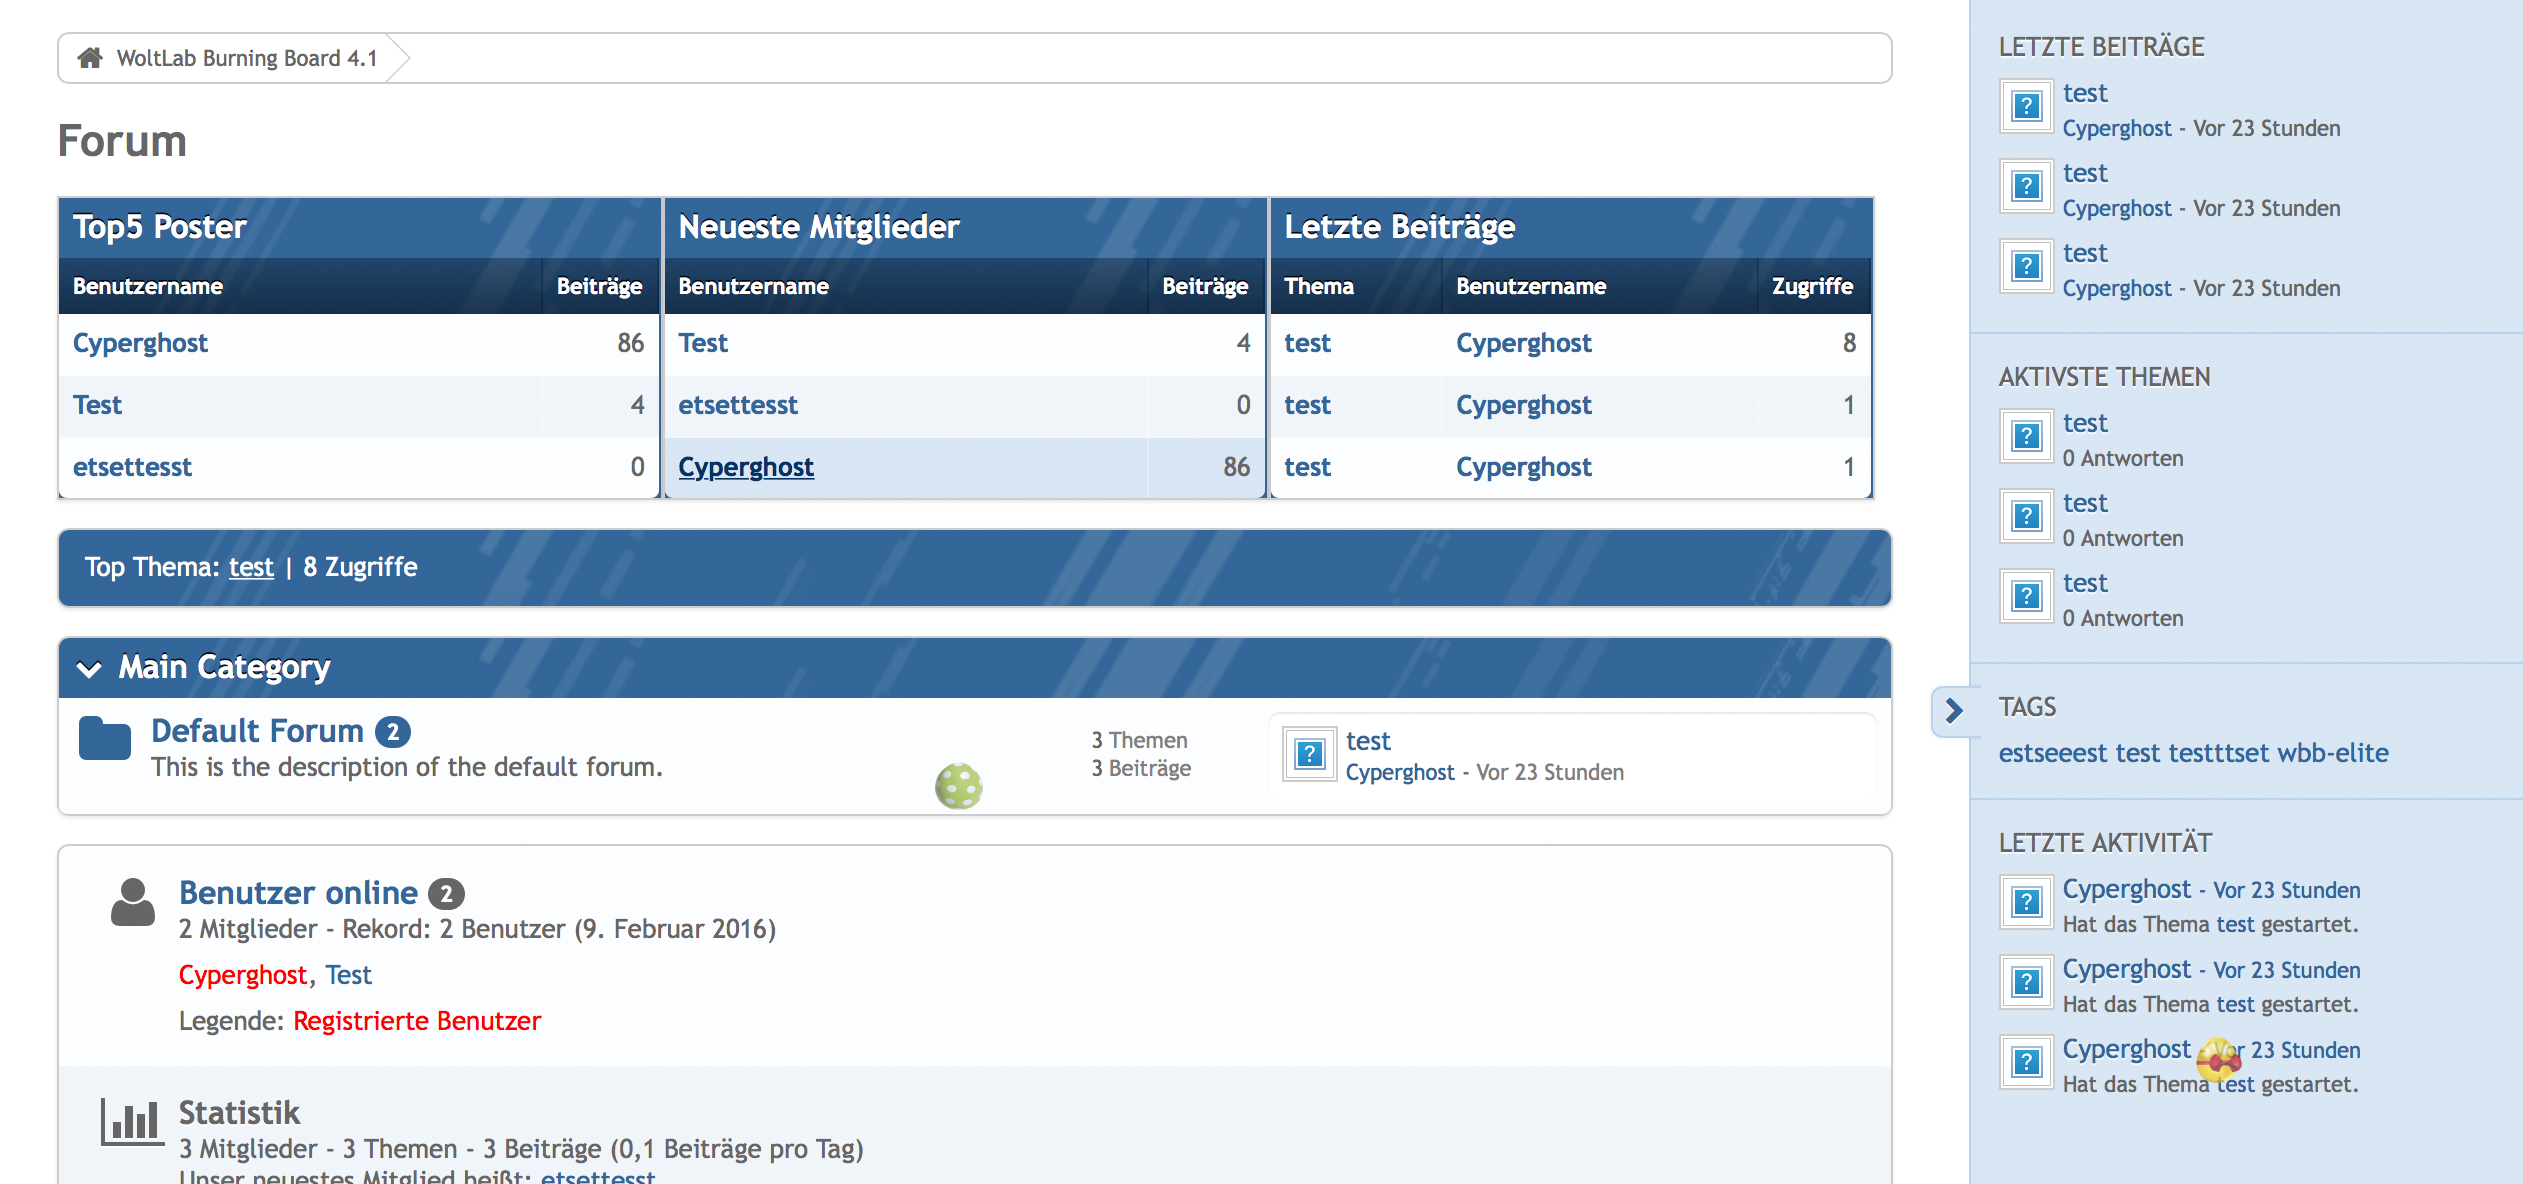Click avatar of first Aktivste Themen entry
Viewport: 2523px width, 1184px height.
coord(2026,436)
